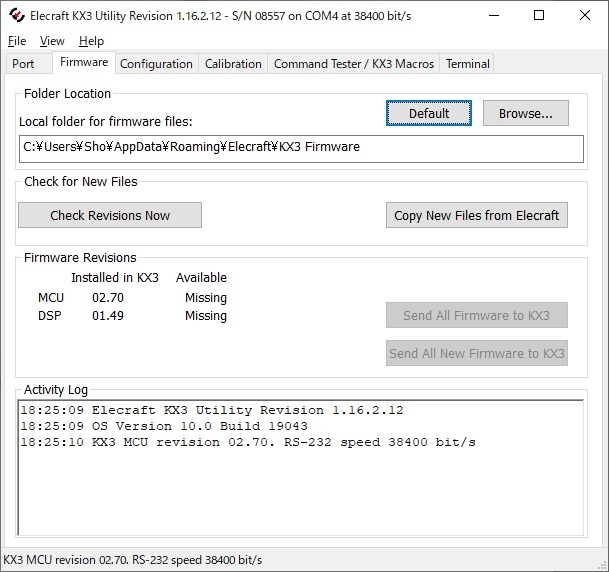609x572 pixels.
Task: Go to the Configuration tab
Action: coord(156,64)
